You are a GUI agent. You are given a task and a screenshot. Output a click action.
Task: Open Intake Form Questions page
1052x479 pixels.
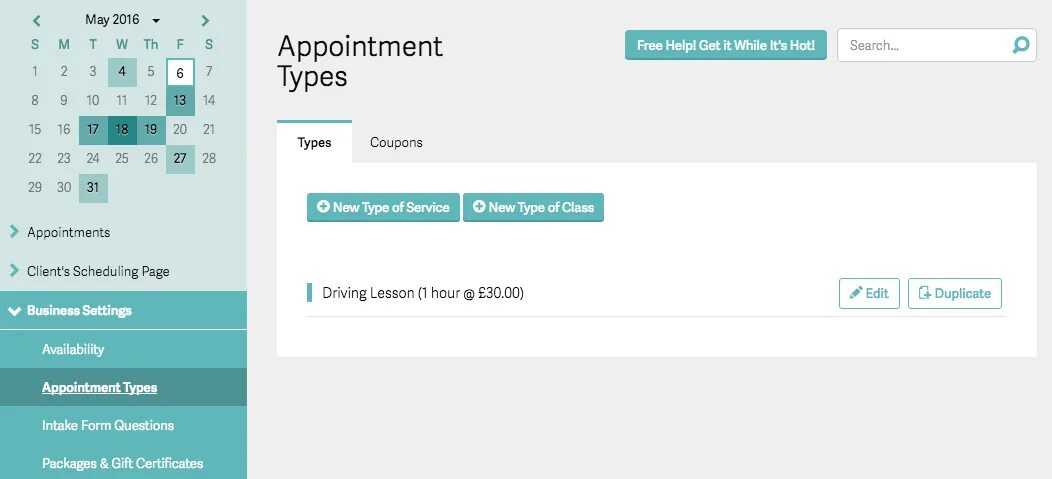[108, 425]
